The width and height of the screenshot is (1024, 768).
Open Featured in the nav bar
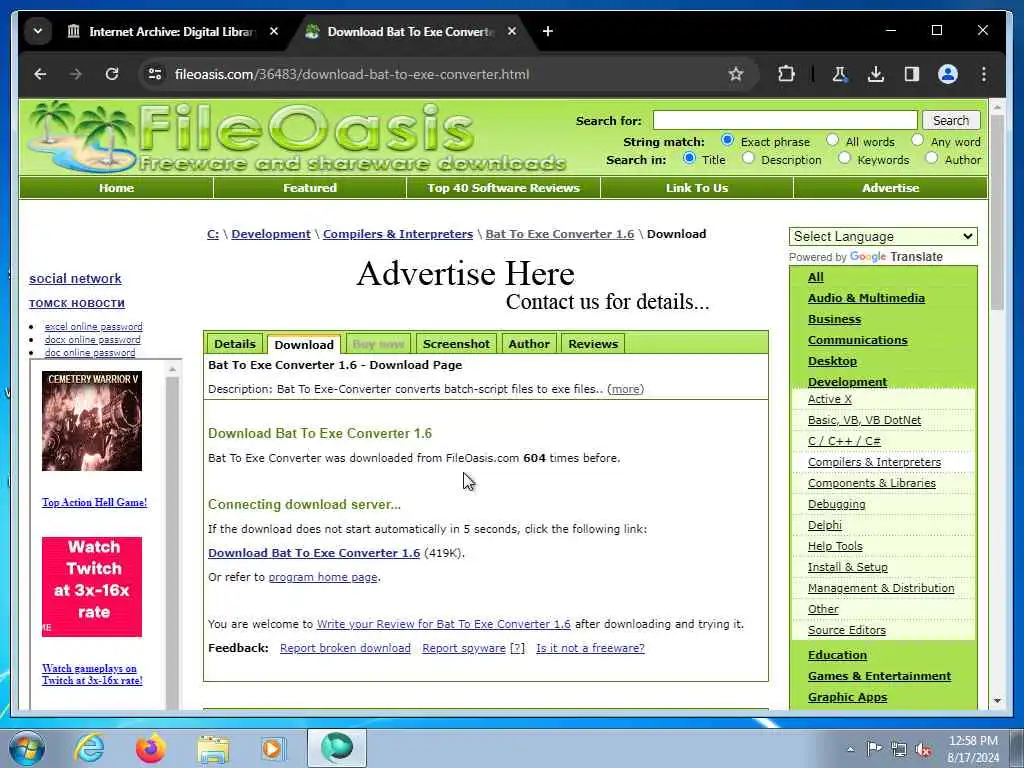pyautogui.click(x=310, y=188)
